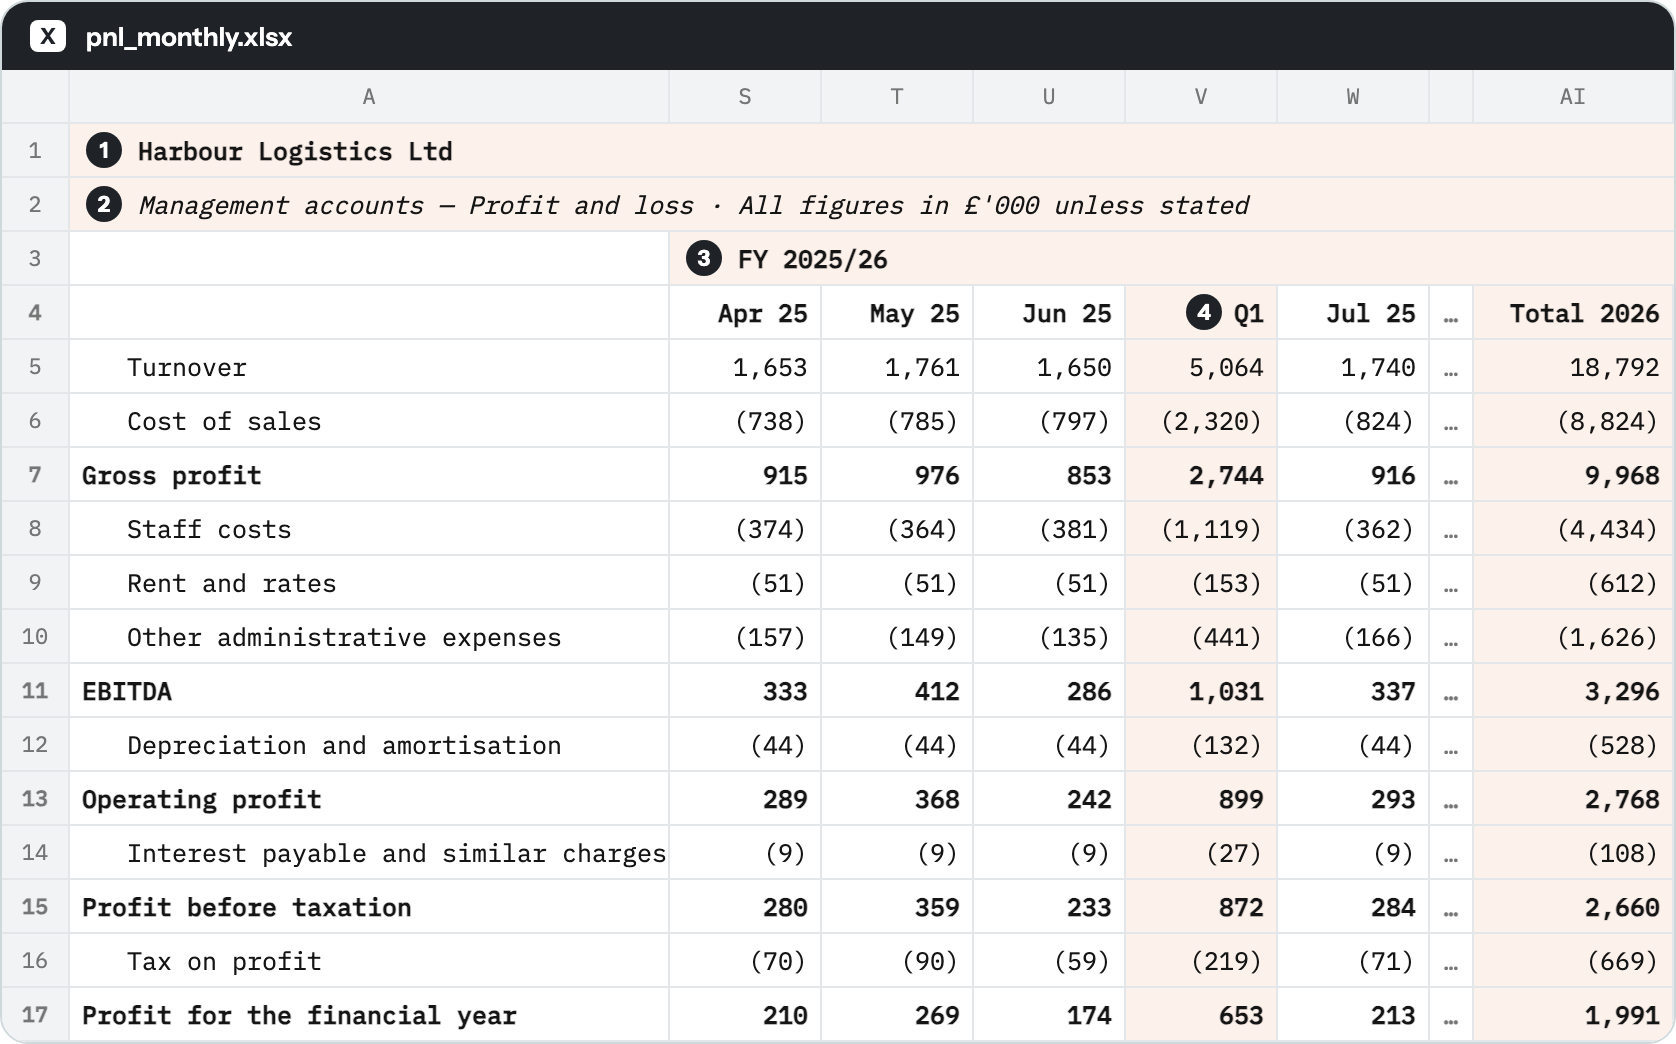Click 'Interest payable and similar charges' label
This screenshot has width=1676, height=1044.
click(396, 854)
